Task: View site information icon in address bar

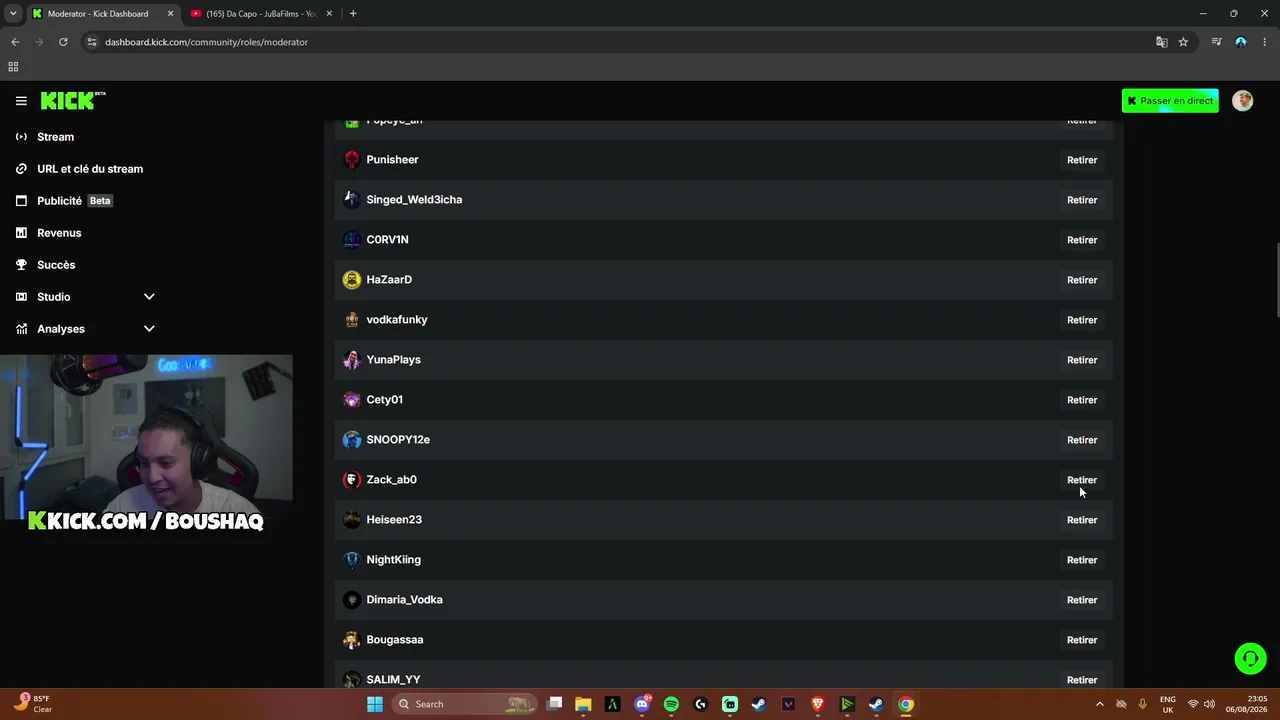Action: [92, 42]
